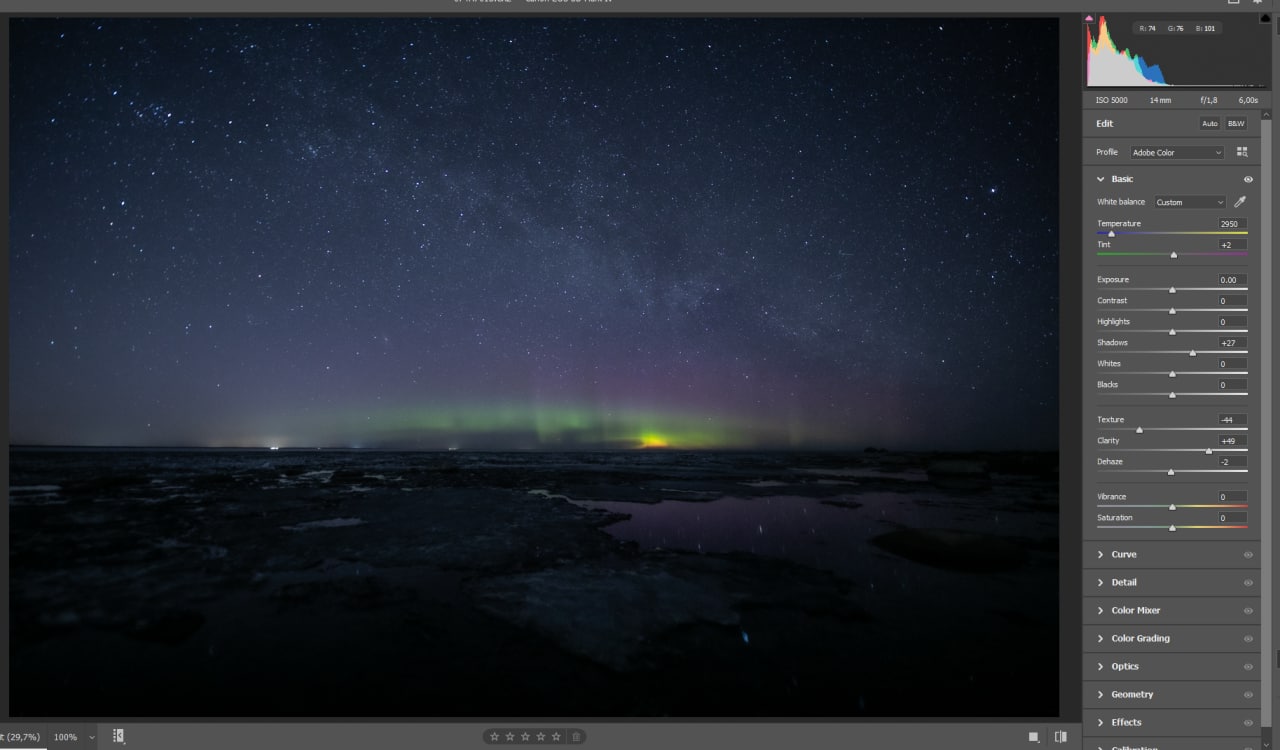This screenshot has height=750, width=1280.
Task: Click the Saturation slider track
Action: pos(1172,527)
